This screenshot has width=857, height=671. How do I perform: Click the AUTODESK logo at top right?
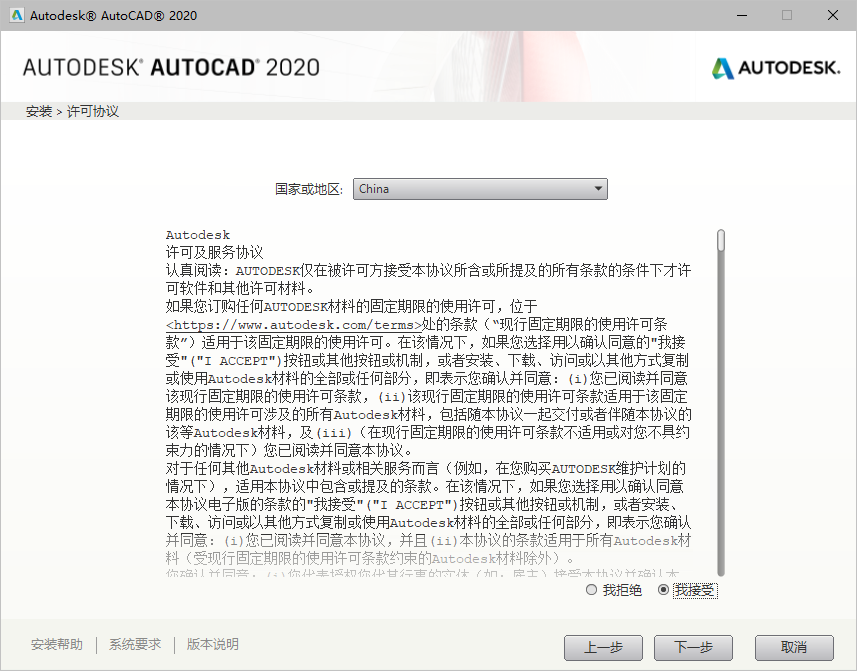(x=778, y=70)
